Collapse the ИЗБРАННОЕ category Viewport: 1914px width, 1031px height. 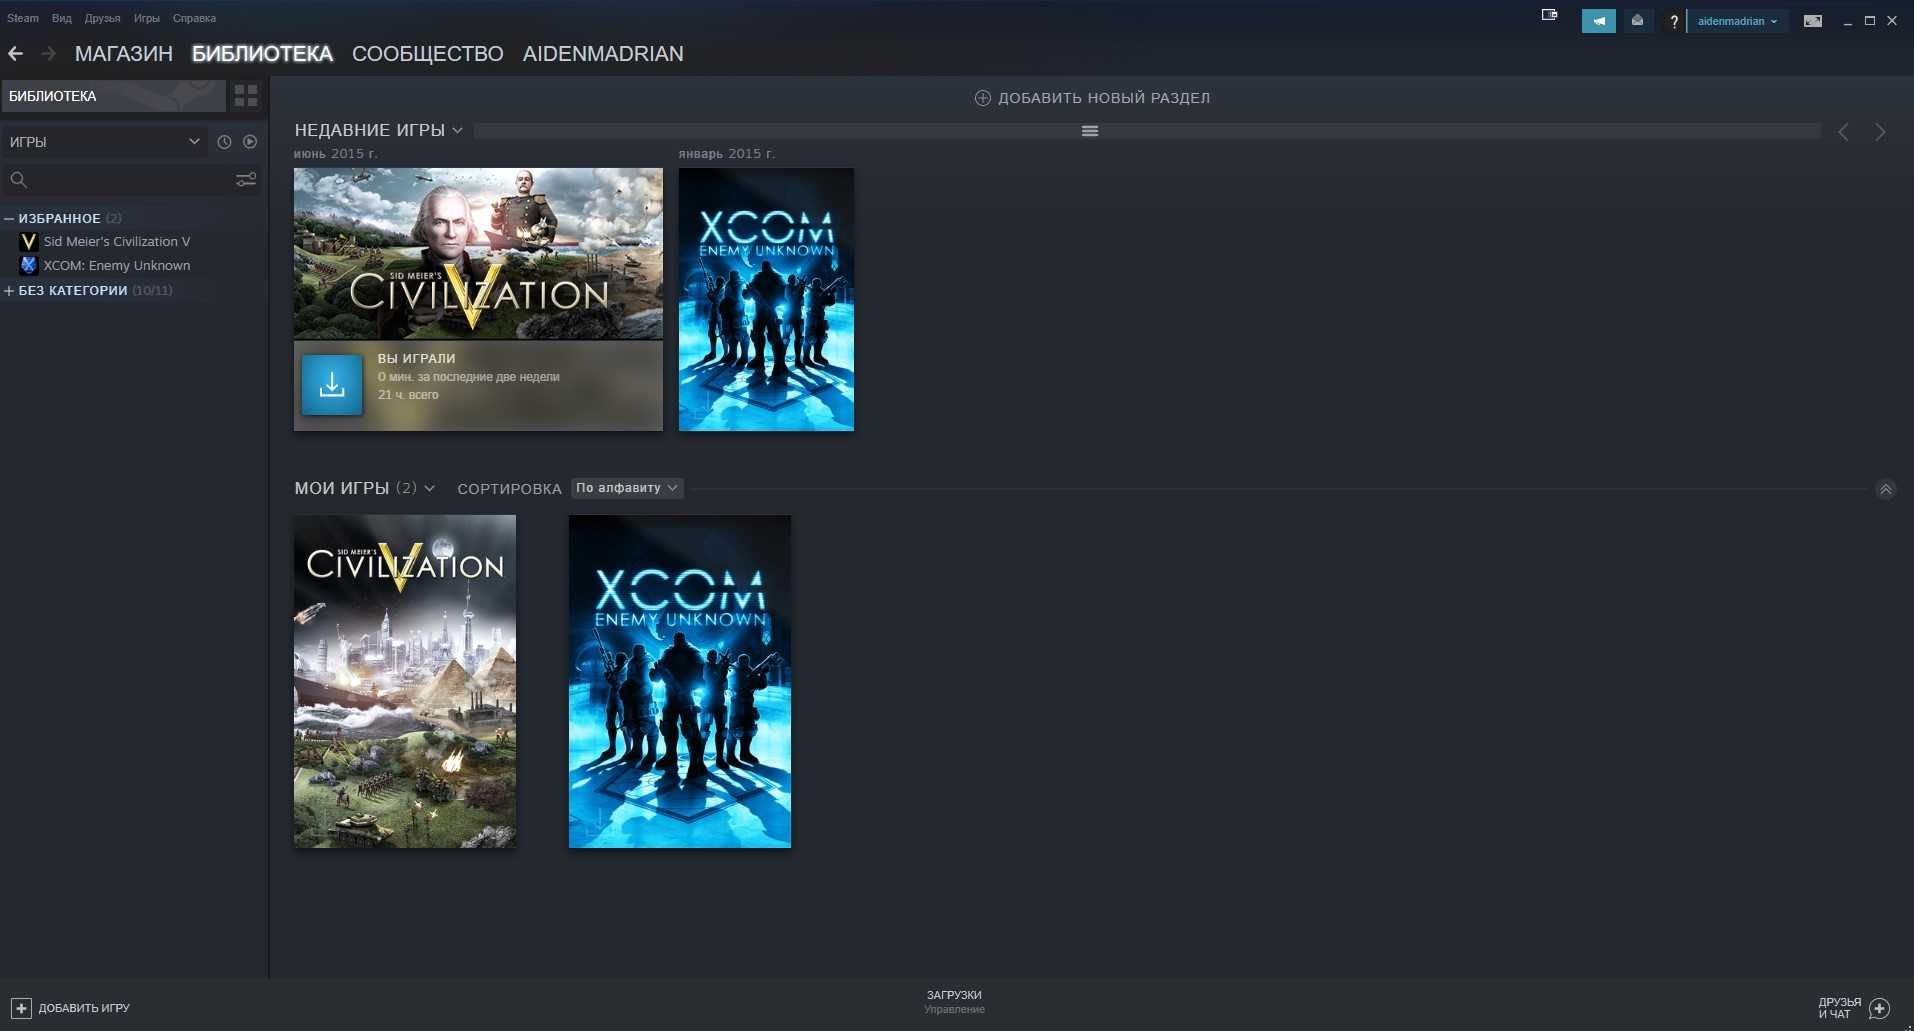[x=9, y=218]
